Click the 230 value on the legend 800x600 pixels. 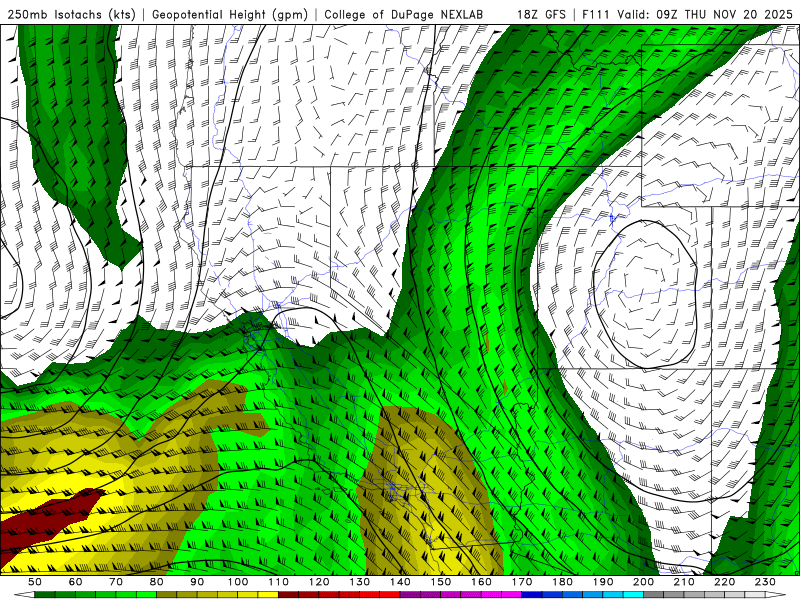click(x=765, y=582)
